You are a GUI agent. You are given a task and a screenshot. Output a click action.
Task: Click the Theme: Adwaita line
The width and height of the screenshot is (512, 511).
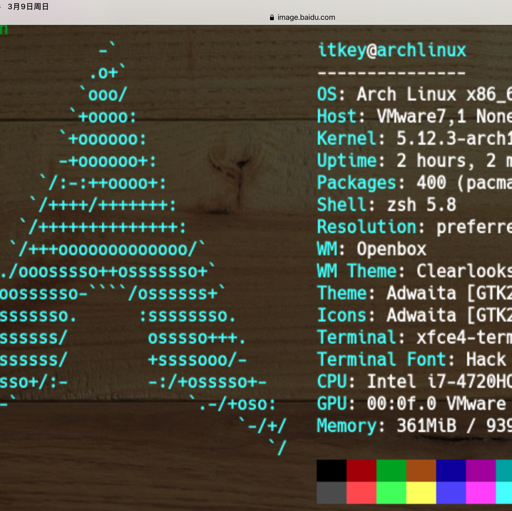[414, 293]
